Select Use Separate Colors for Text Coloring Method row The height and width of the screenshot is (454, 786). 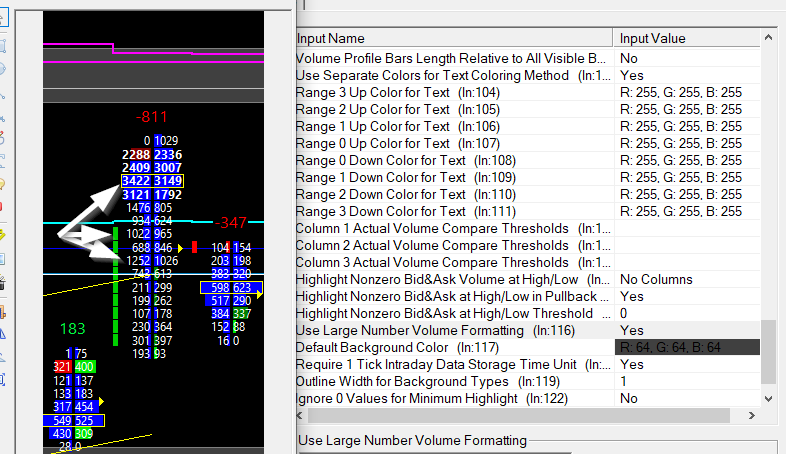455,75
